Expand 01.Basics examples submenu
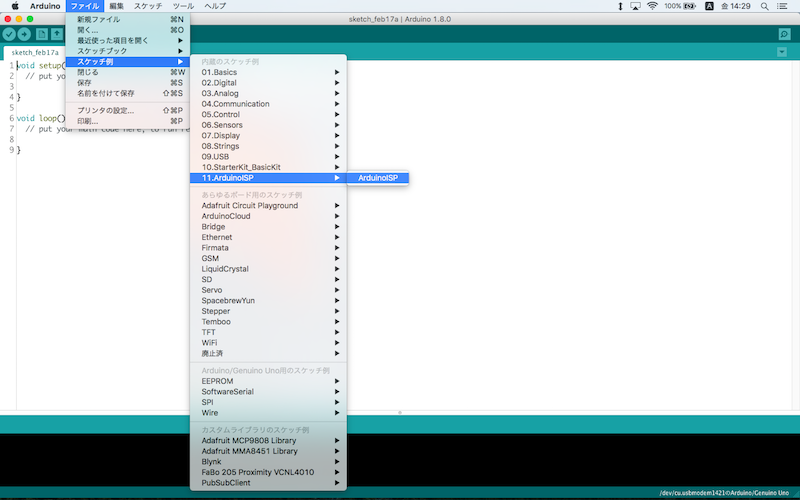Screen dimensions: 800x500 268,72
